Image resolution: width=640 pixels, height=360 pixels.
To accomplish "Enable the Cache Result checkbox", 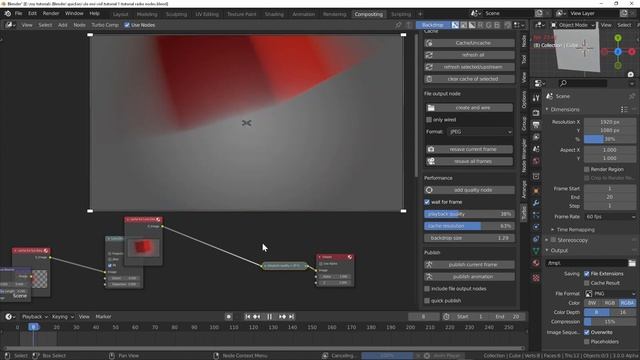I will point(587,283).
